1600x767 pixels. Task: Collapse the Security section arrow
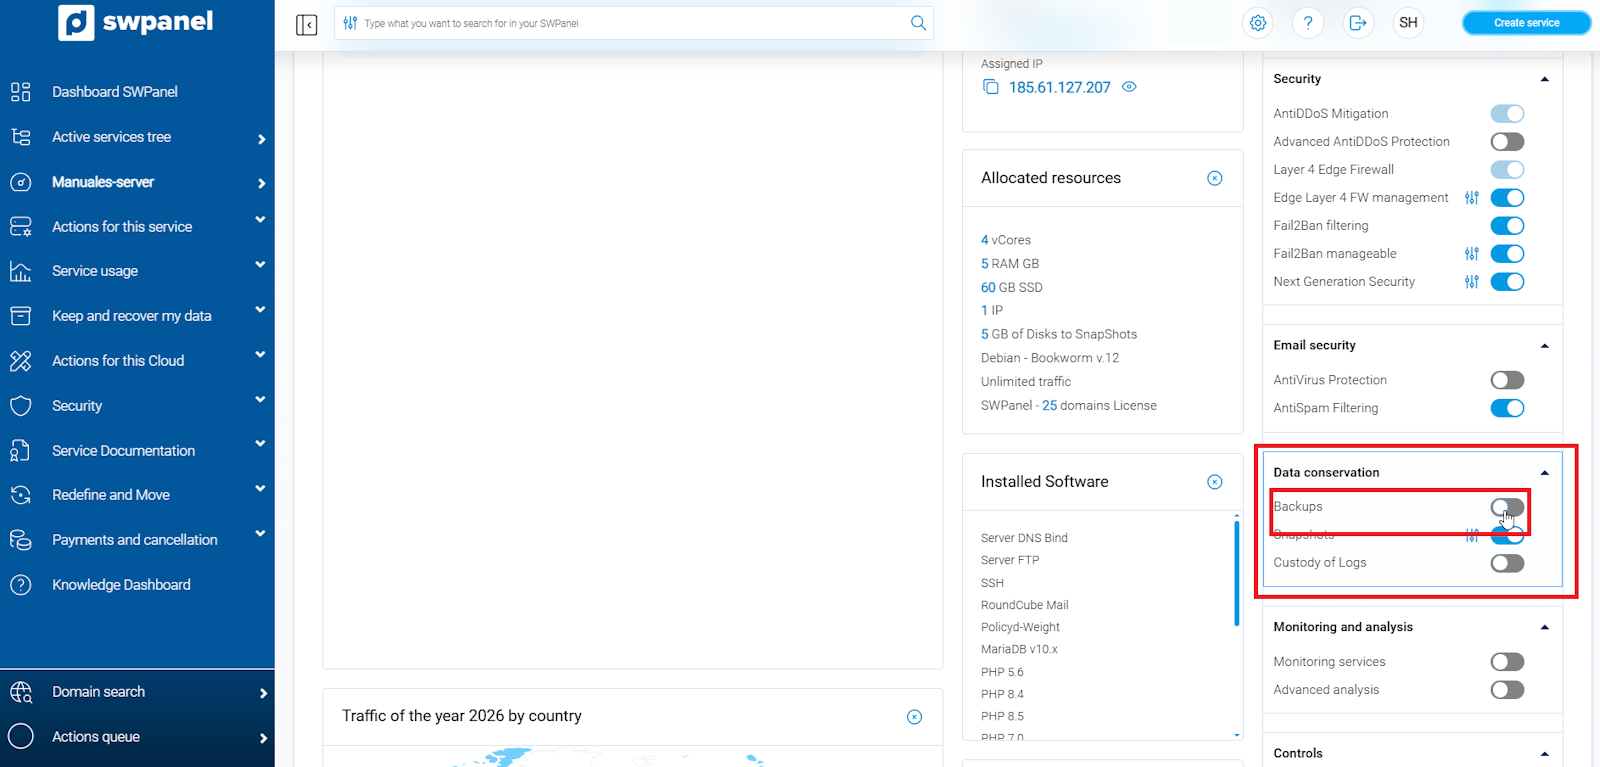(x=1544, y=79)
